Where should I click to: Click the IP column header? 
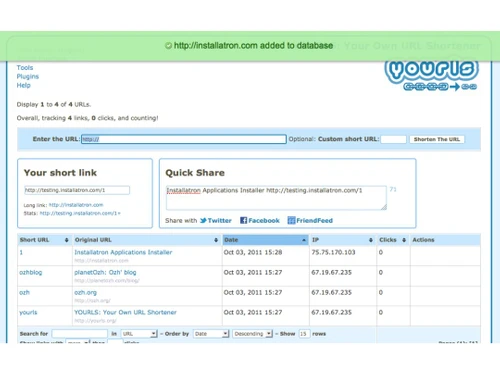click(343, 240)
